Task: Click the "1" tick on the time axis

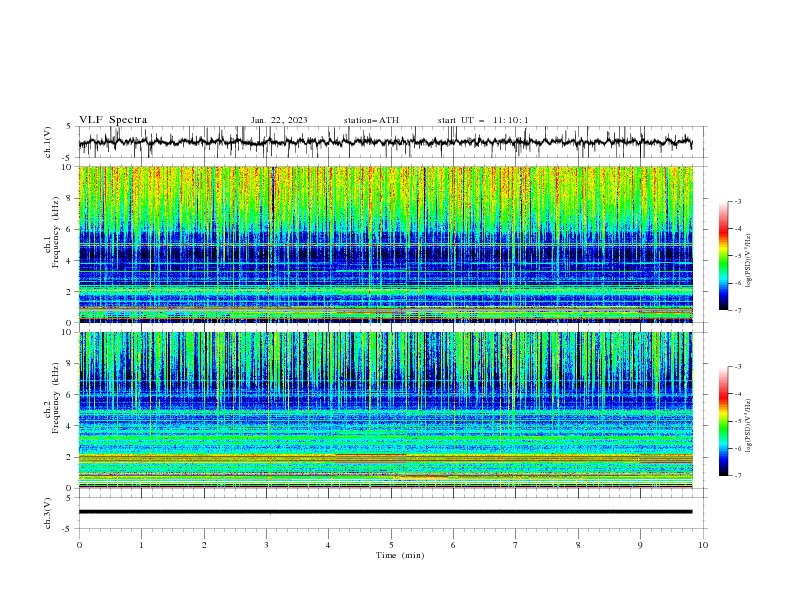Action: (x=141, y=545)
